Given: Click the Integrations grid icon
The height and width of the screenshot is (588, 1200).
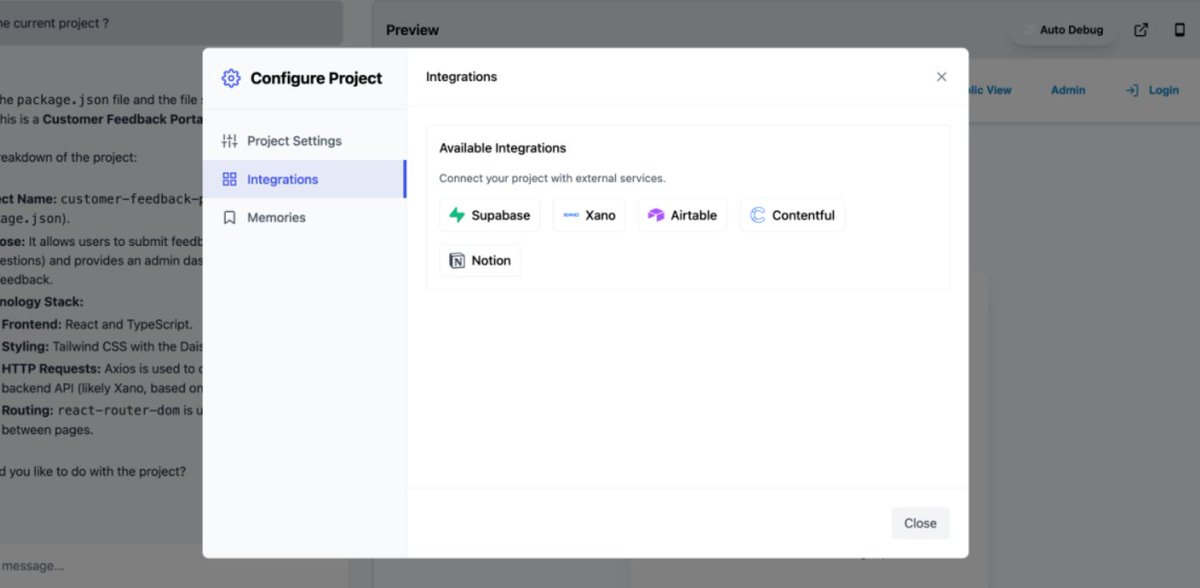Looking at the screenshot, I should tap(229, 179).
